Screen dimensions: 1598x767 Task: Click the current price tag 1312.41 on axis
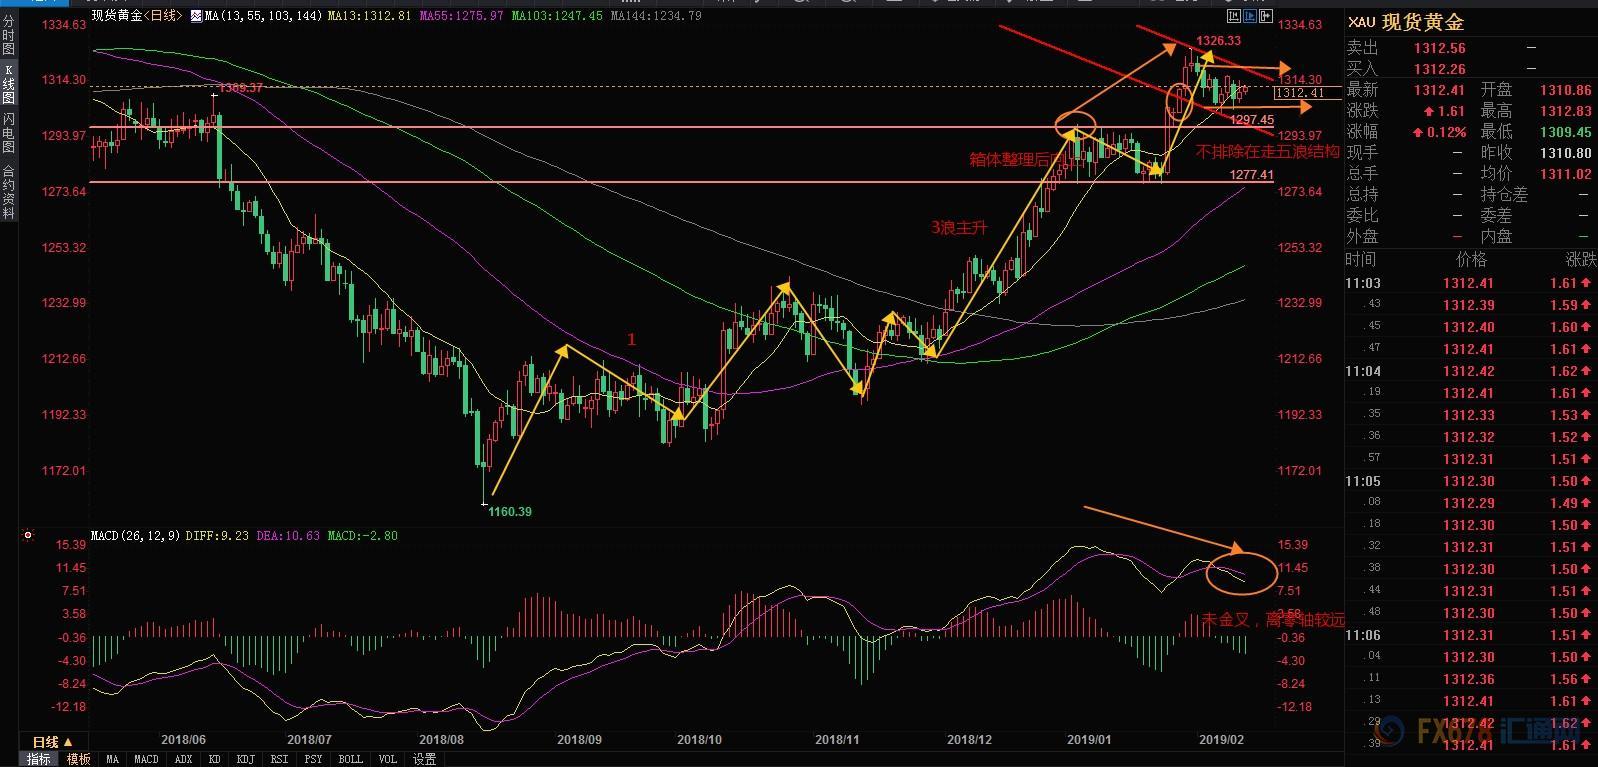[1307, 93]
